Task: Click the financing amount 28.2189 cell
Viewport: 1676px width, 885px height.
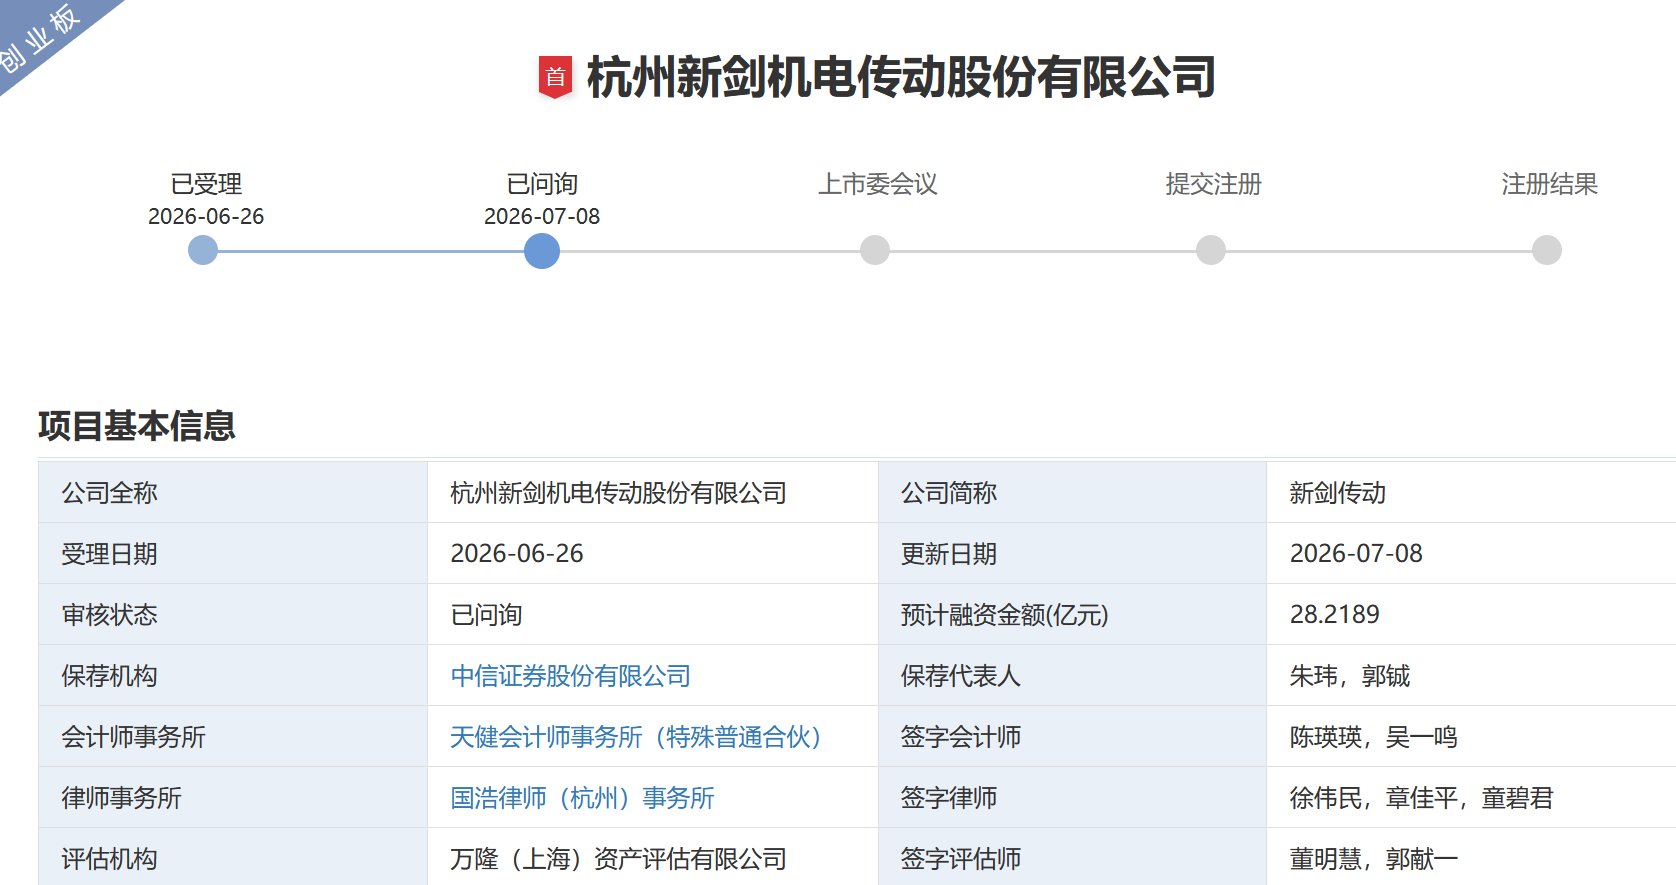Action: tap(1471, 614)
